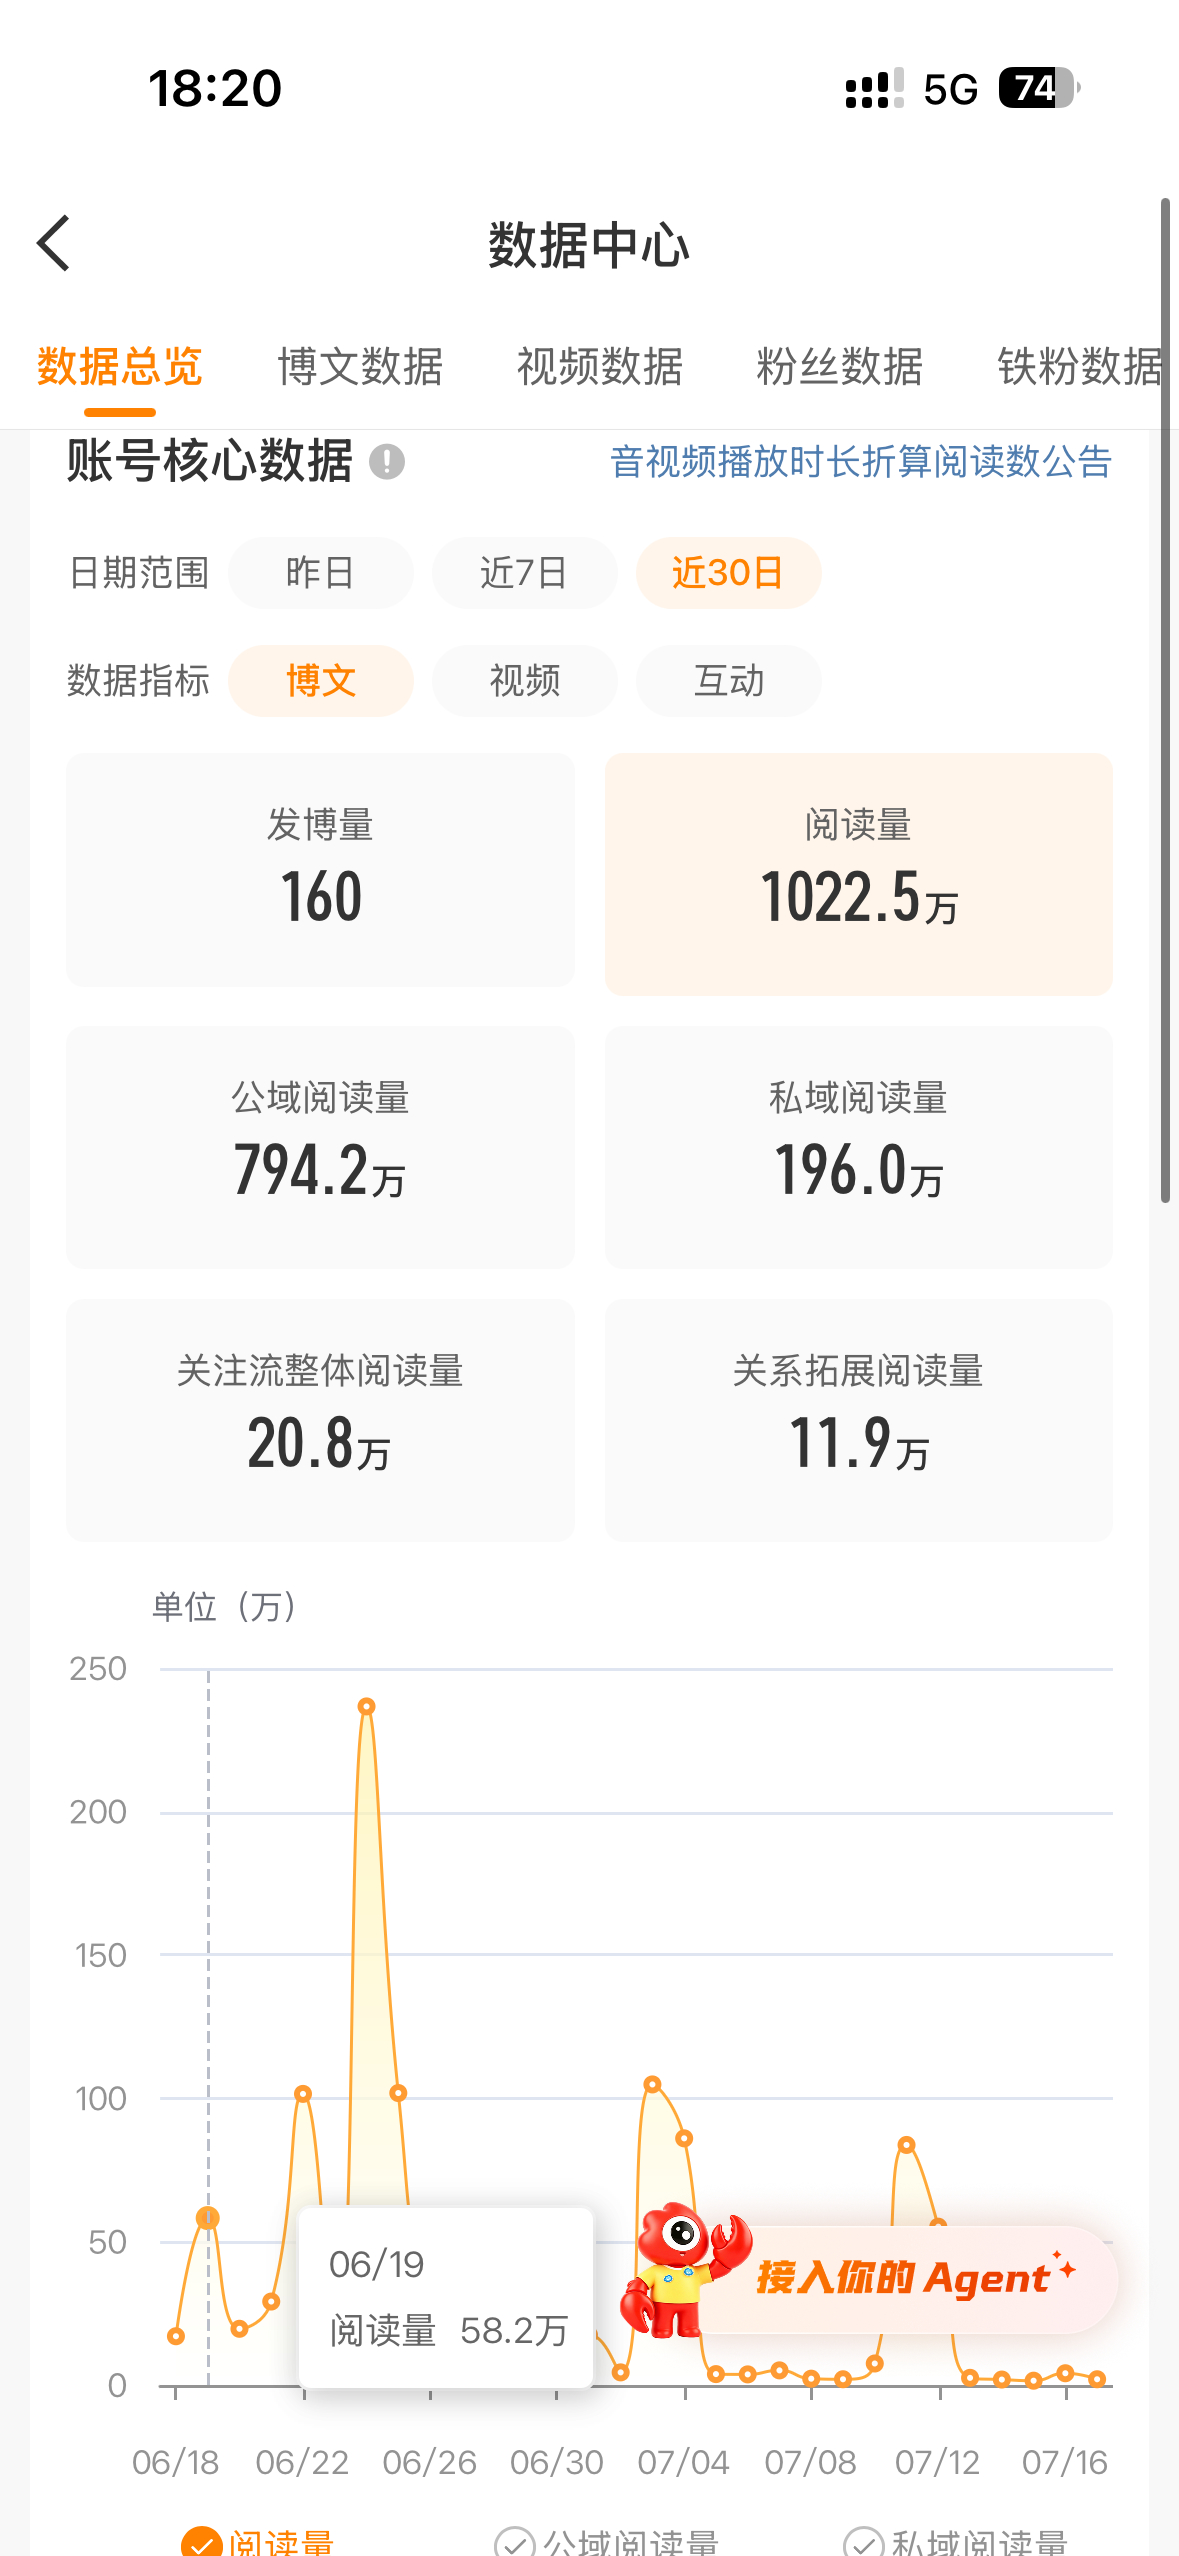The width and height of the screenshot is (1179, 2556).
Task: Select the 关注流整体阅读量 20.8万 card
Action: (320, 1420)
